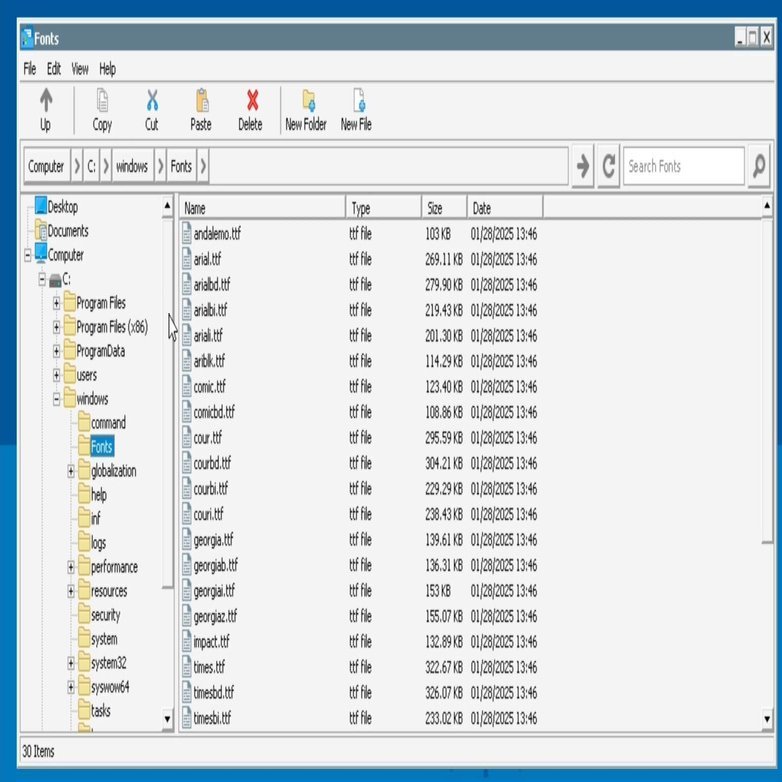Select the andalemo.ttf file icon

[x=187, y=233]
